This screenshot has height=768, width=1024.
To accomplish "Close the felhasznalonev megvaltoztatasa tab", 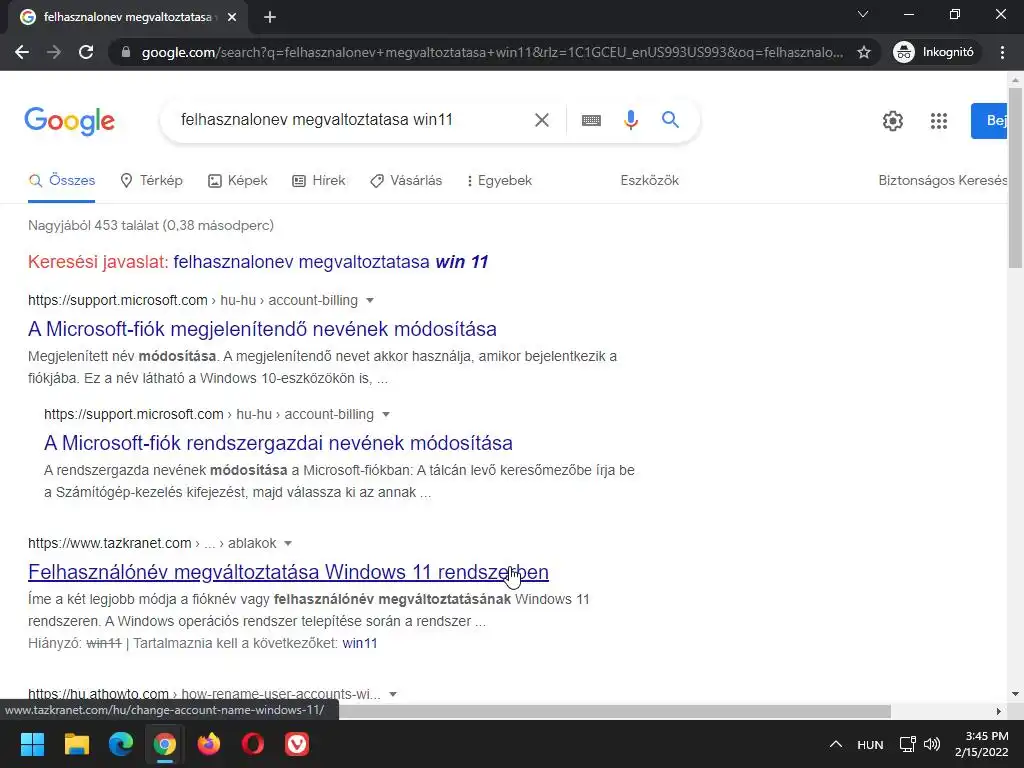I will 232,17.
